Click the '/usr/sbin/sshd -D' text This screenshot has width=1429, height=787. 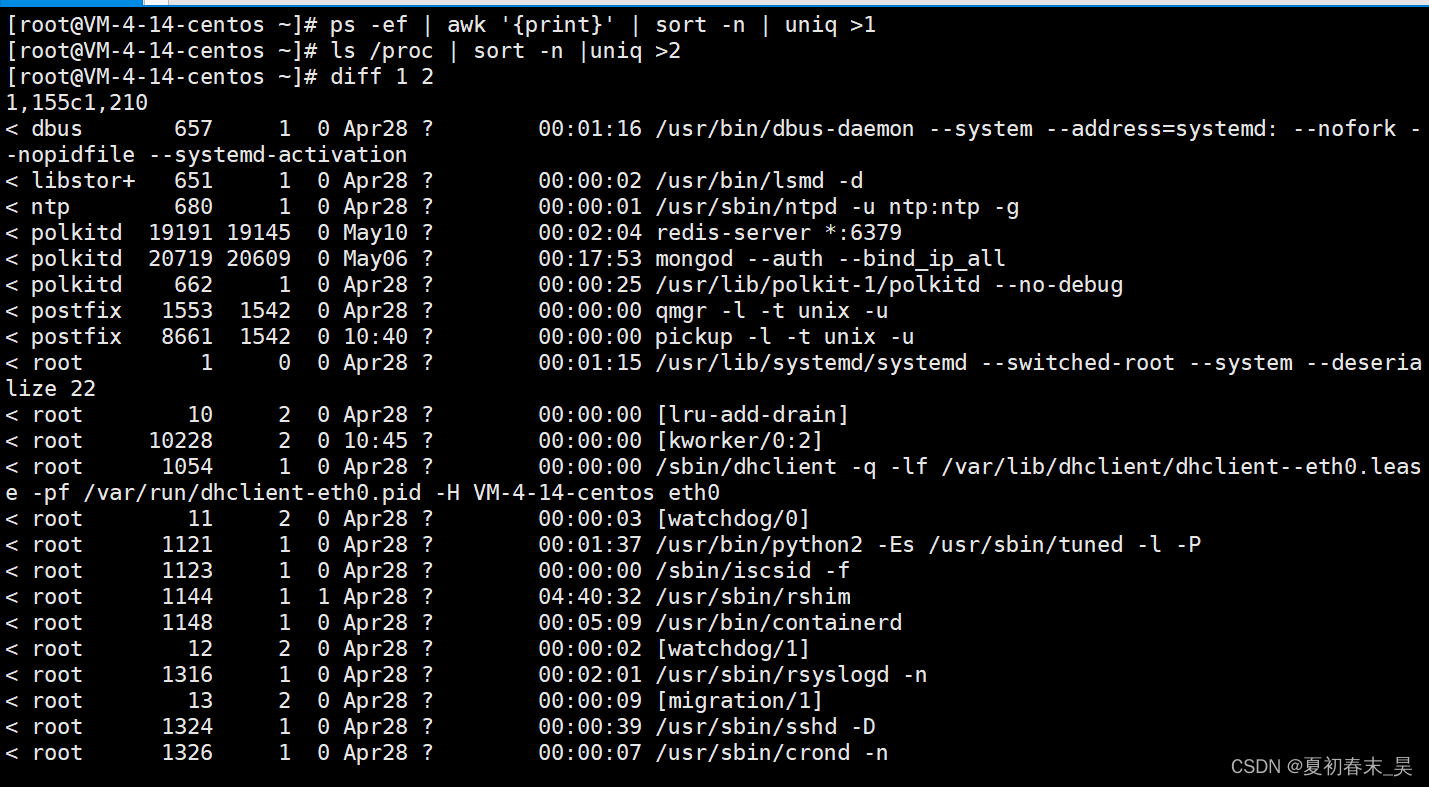coord(765,726)
